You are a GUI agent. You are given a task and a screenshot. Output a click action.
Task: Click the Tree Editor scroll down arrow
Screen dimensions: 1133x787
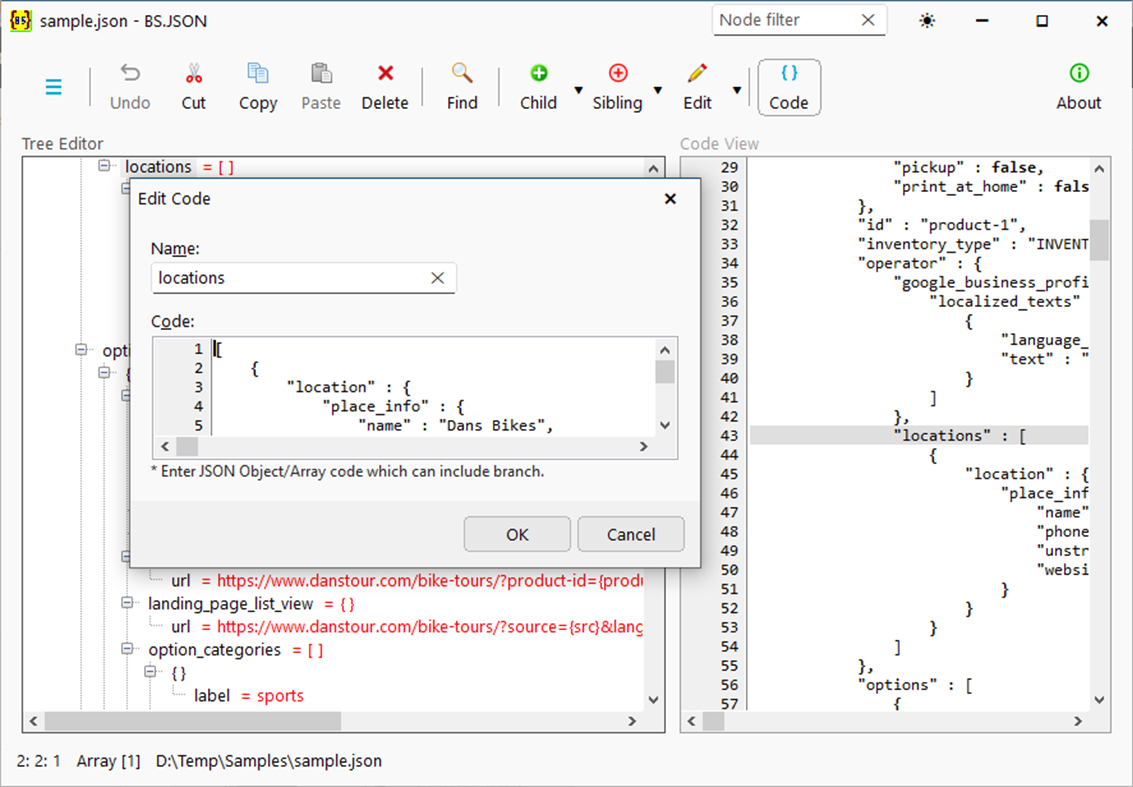(653, 700)
